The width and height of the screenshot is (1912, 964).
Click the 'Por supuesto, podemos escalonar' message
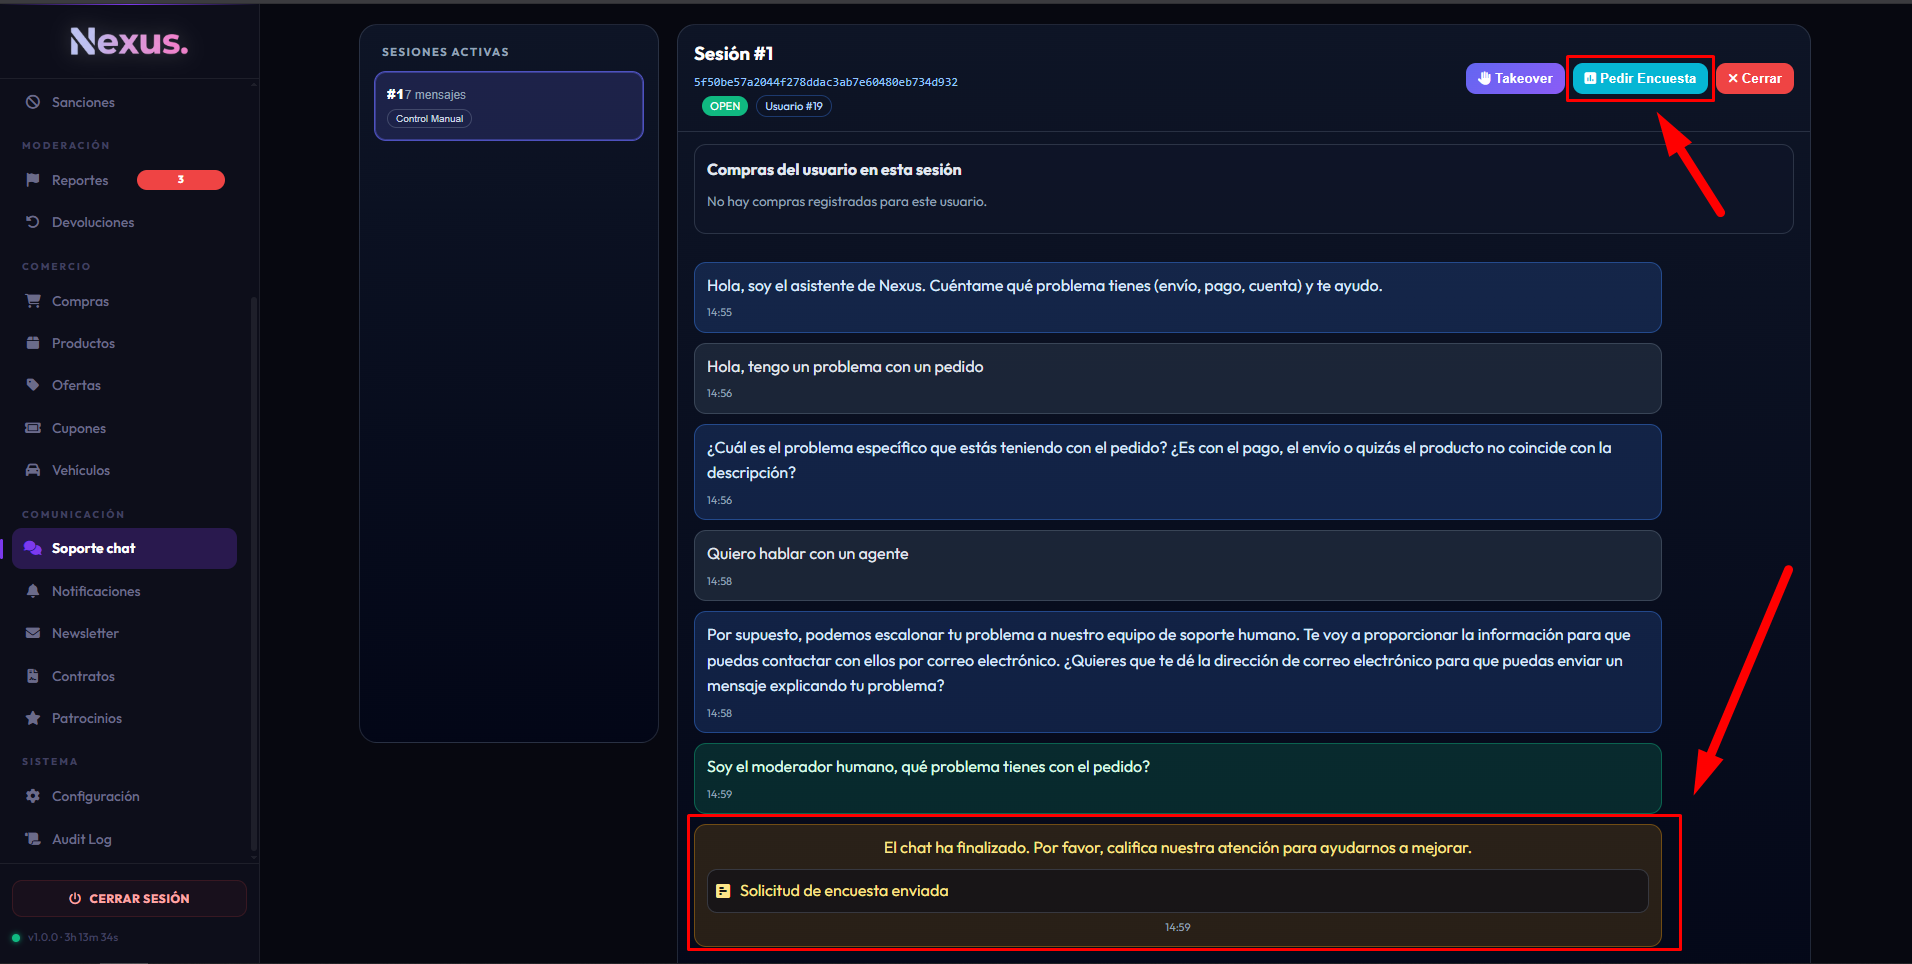pyautogui.click(x=1178, y=672)
